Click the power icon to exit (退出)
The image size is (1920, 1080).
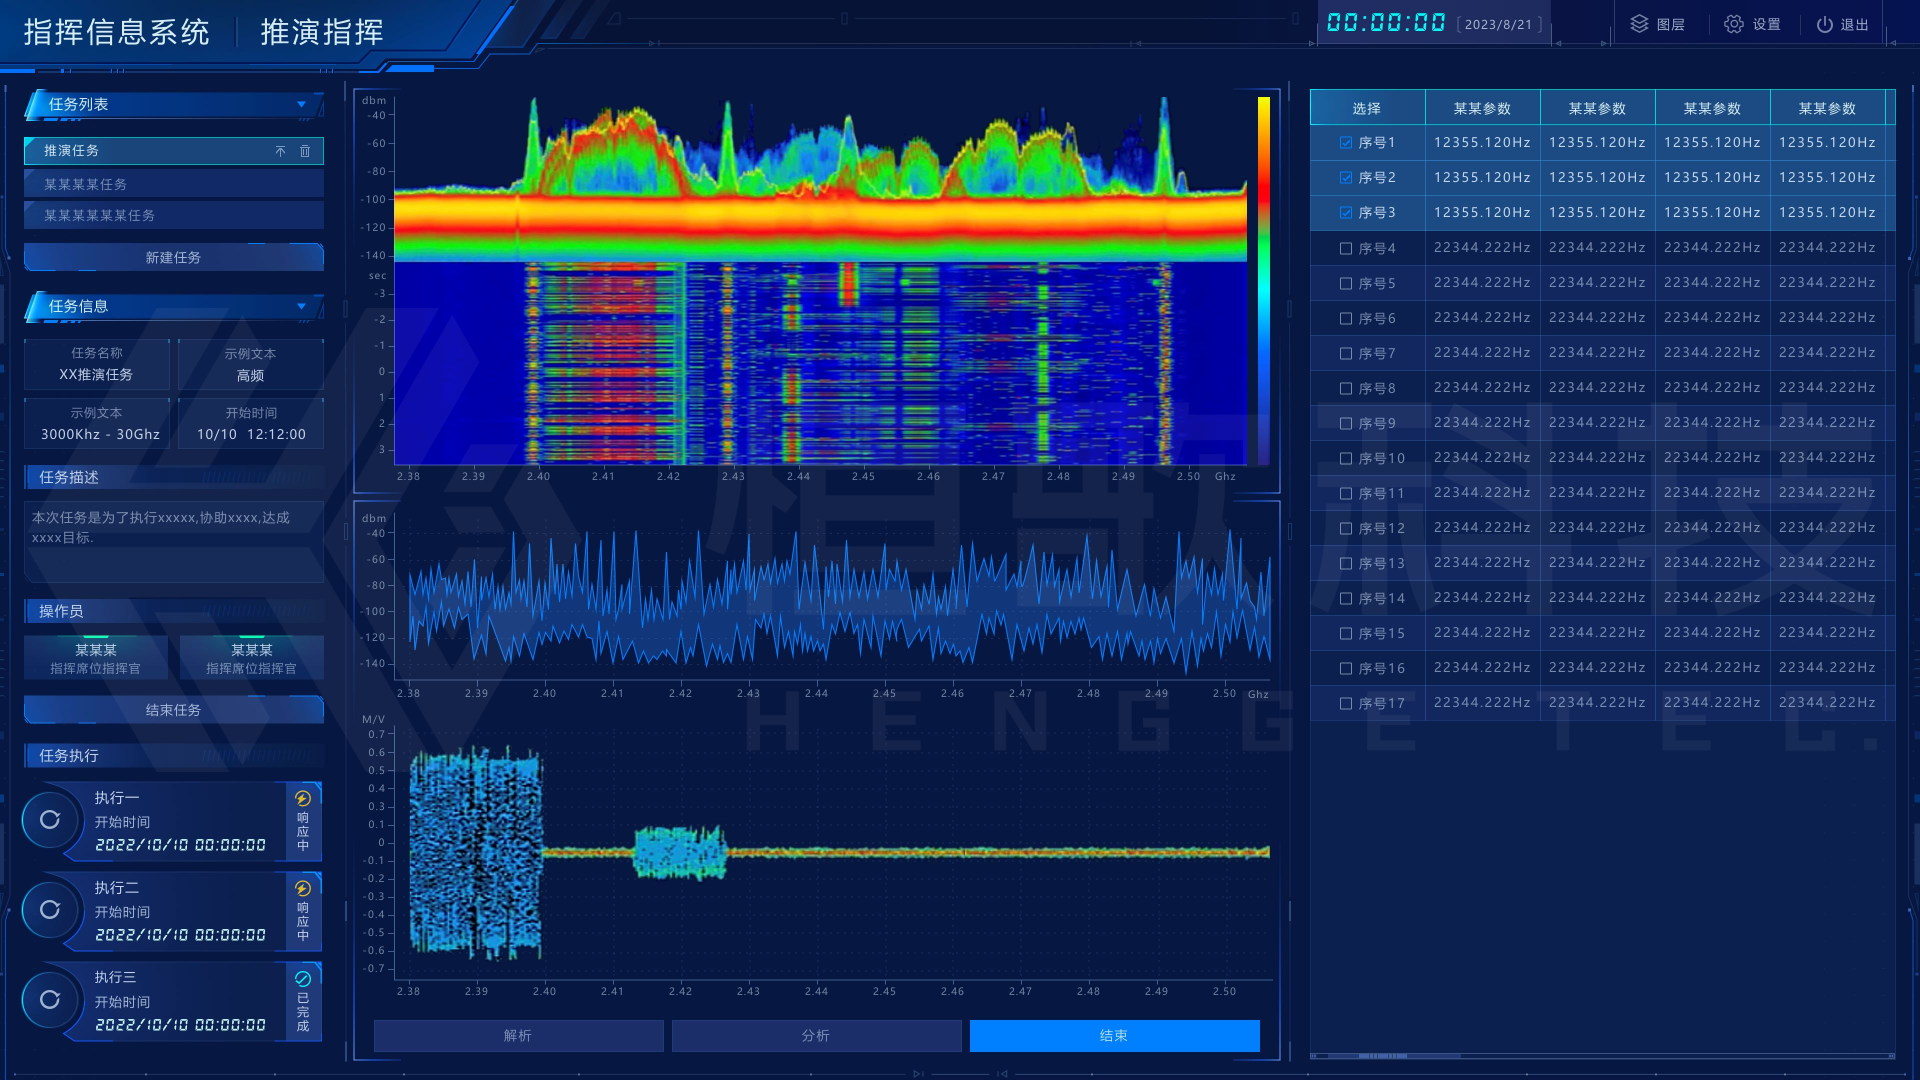(1825, 24)
